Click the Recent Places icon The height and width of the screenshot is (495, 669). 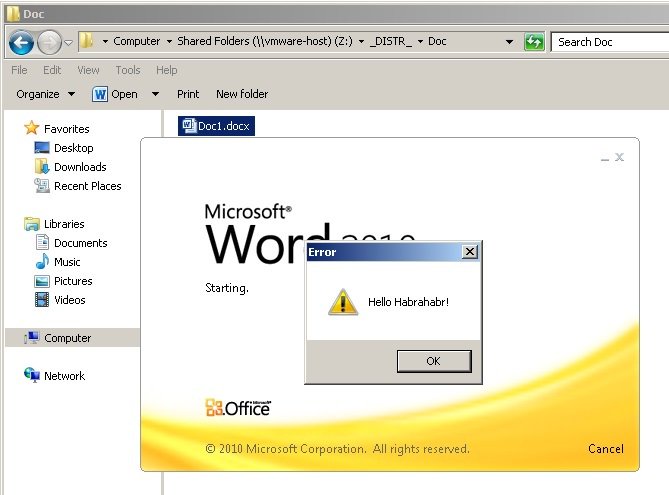click(x=42, y=186)
